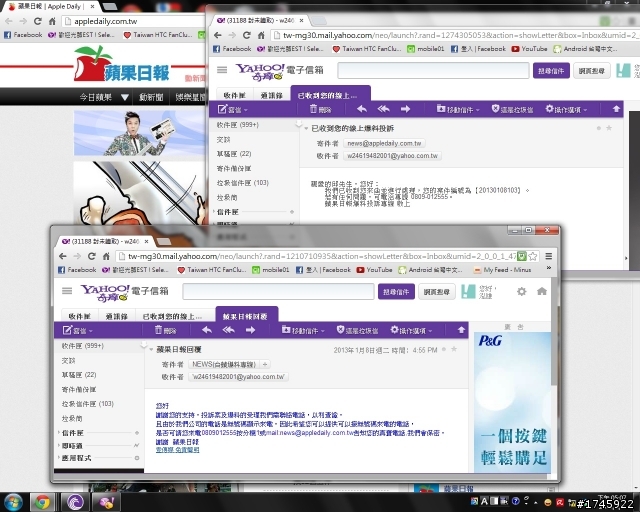Click Forward arrow in front mail window toolbar
This screenshot has width=640, height=512.
click(x=251, y=330)
